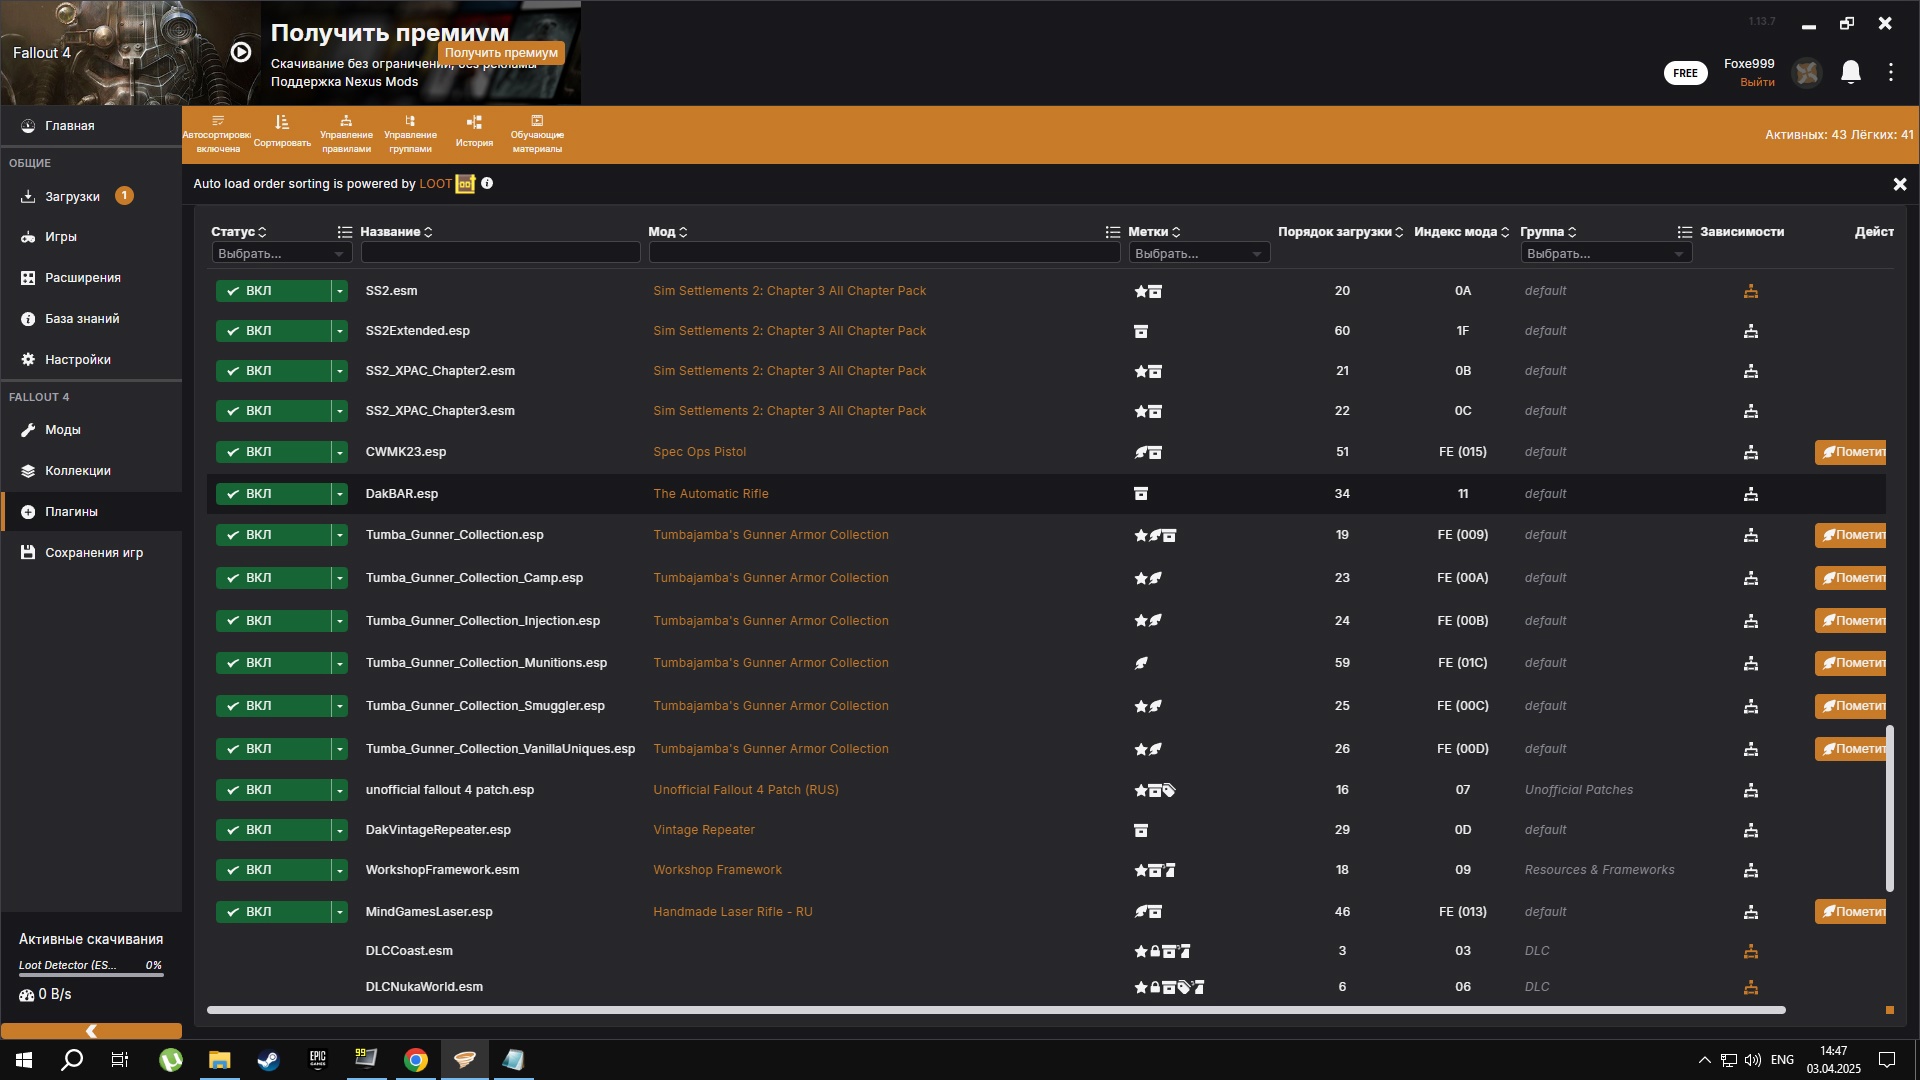
Task: Open Manage Rules (Управление правилами) toolbar icon
Action: point(346,131)
